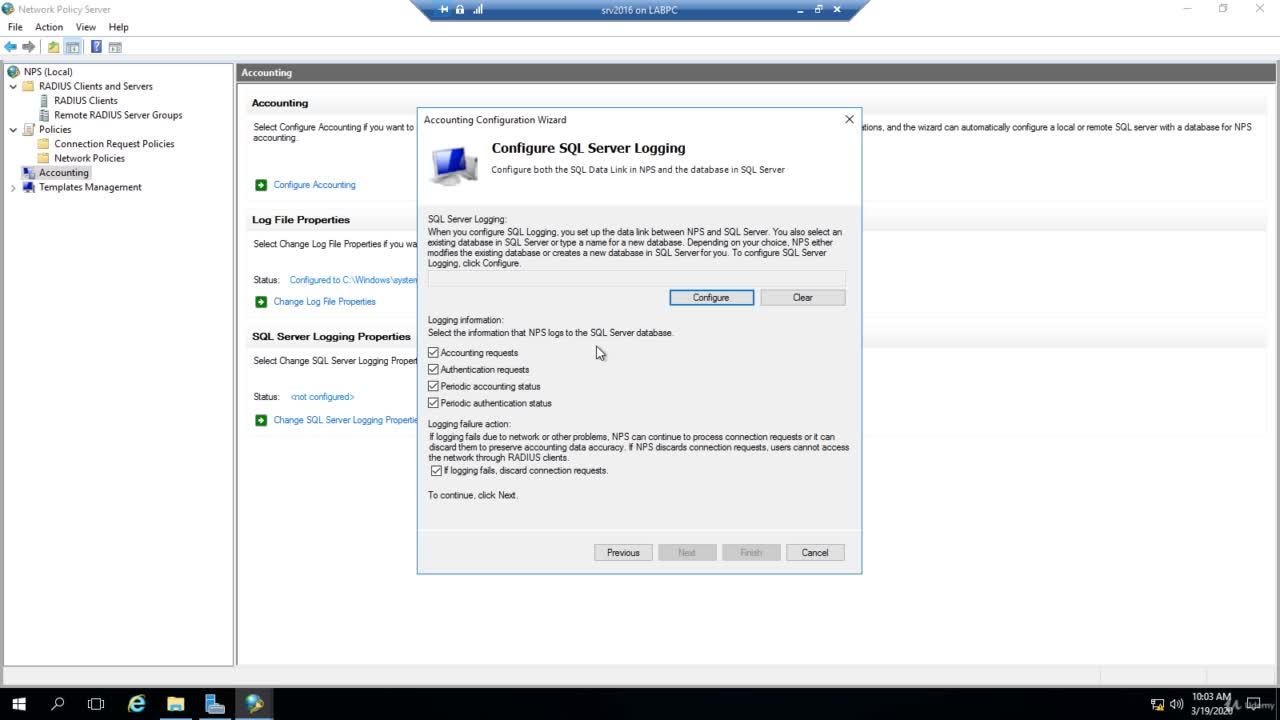Click the volume icon in the system tray

point(1176,704)
